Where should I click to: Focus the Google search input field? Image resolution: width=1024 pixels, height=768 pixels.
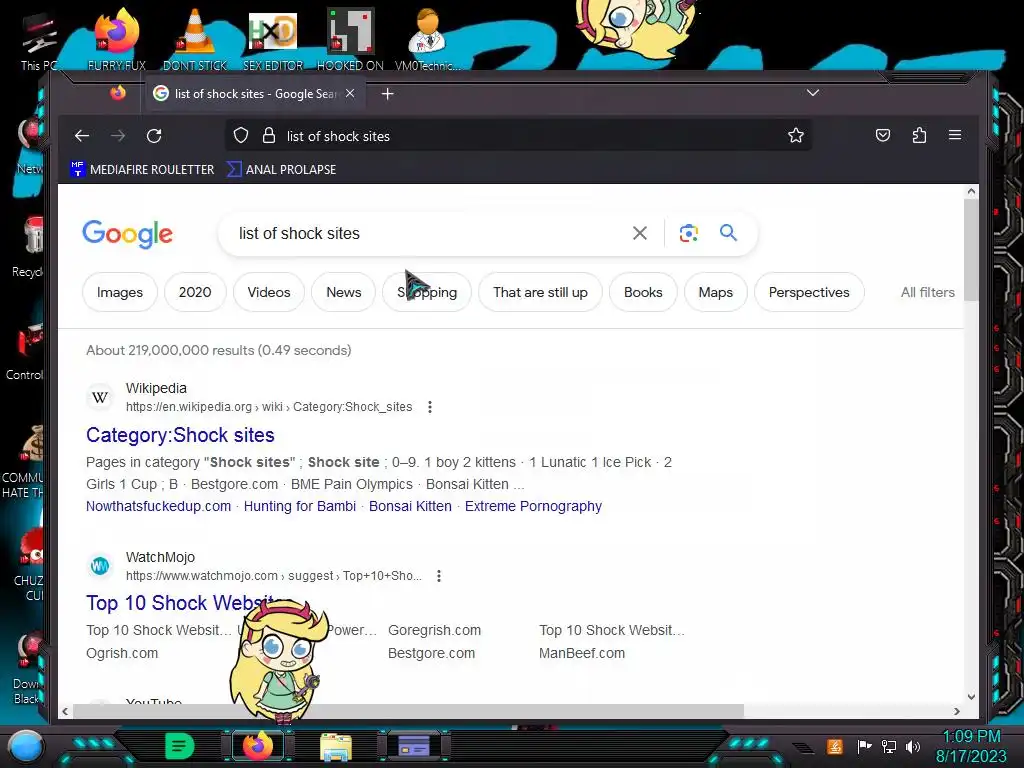point(424,233)
